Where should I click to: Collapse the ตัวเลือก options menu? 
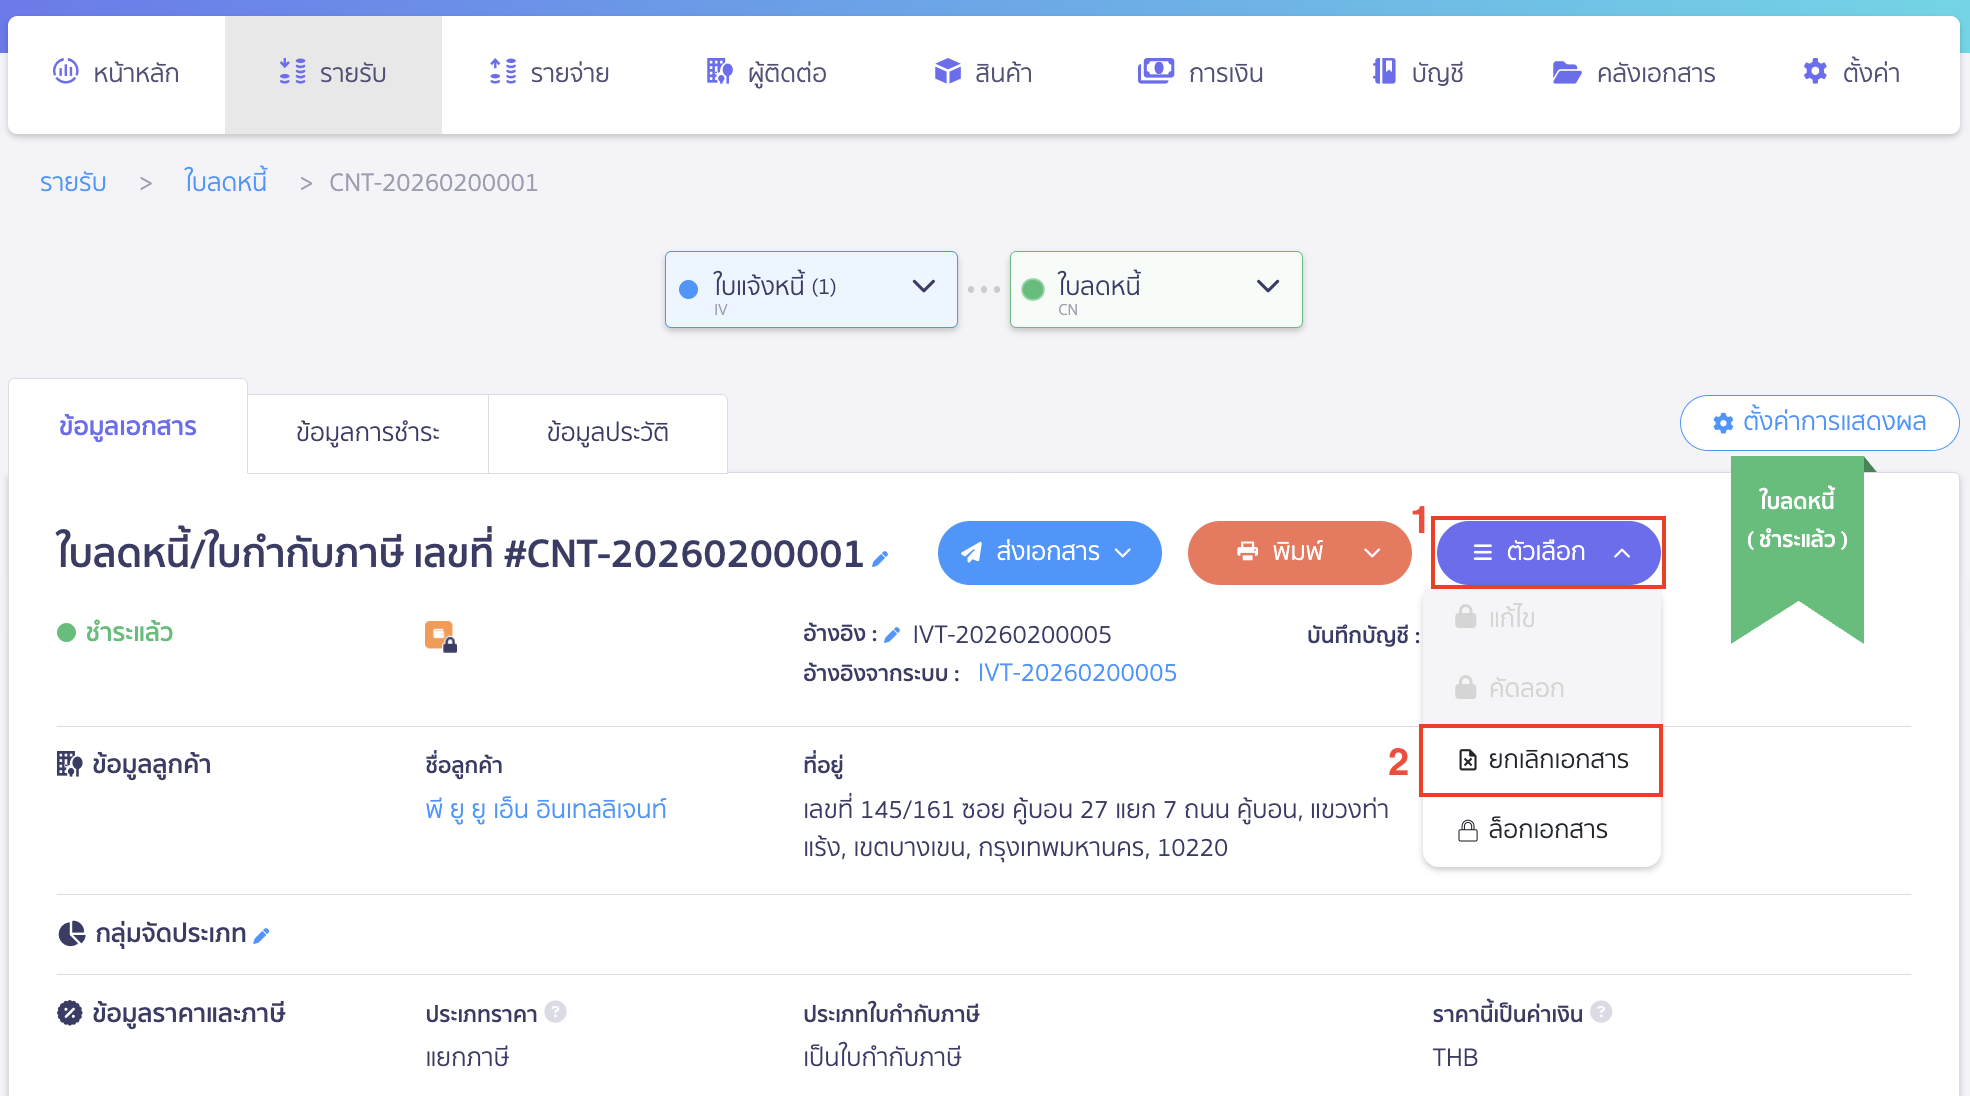1548,552
